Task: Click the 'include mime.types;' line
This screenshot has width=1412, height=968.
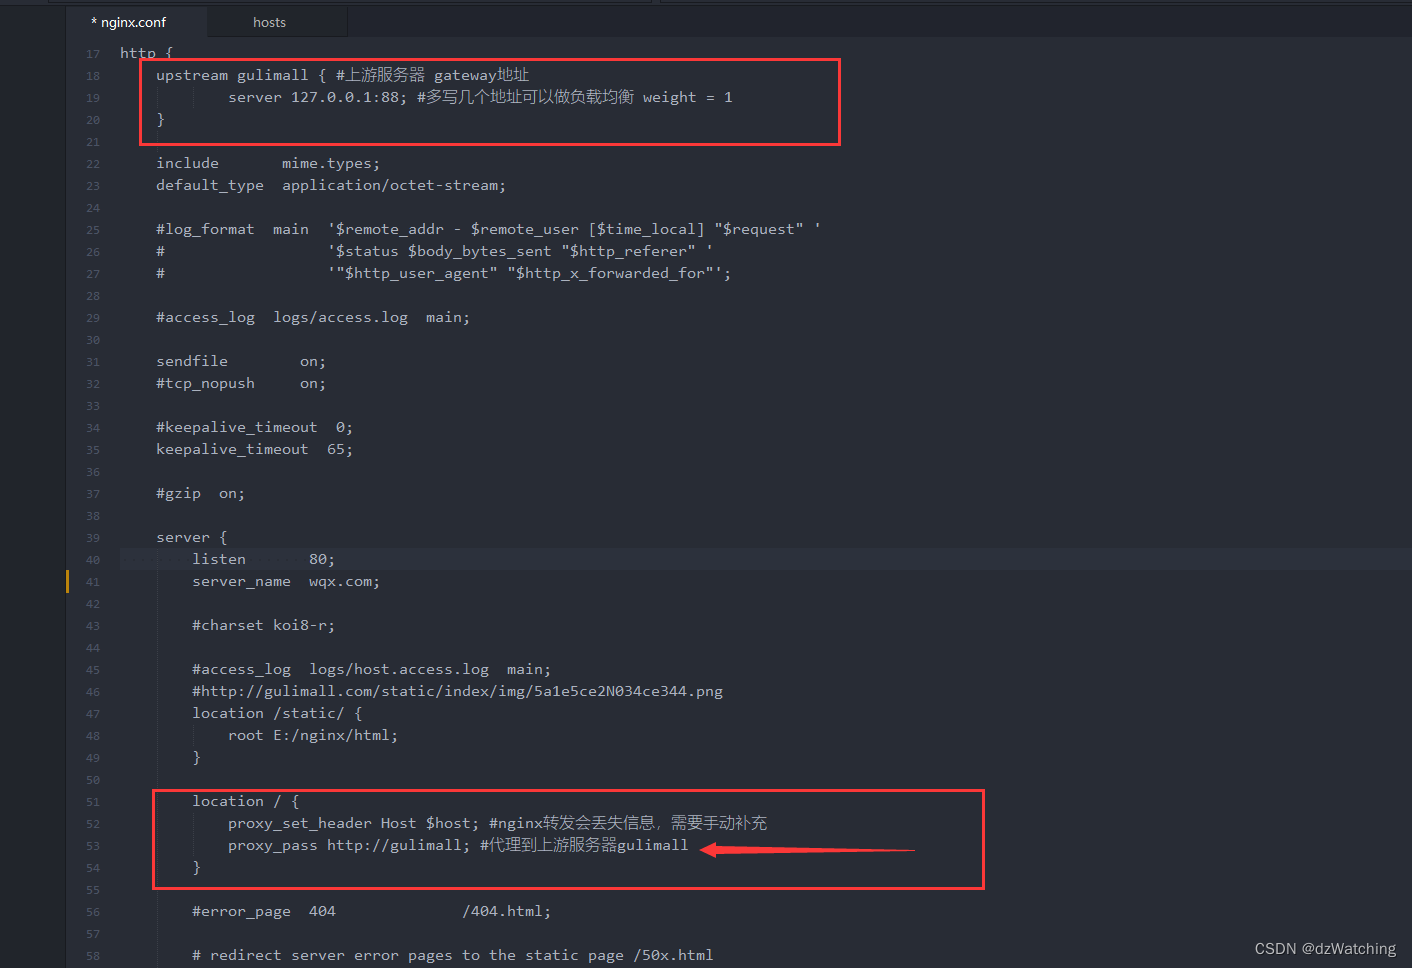Action: tap(268, 163)
